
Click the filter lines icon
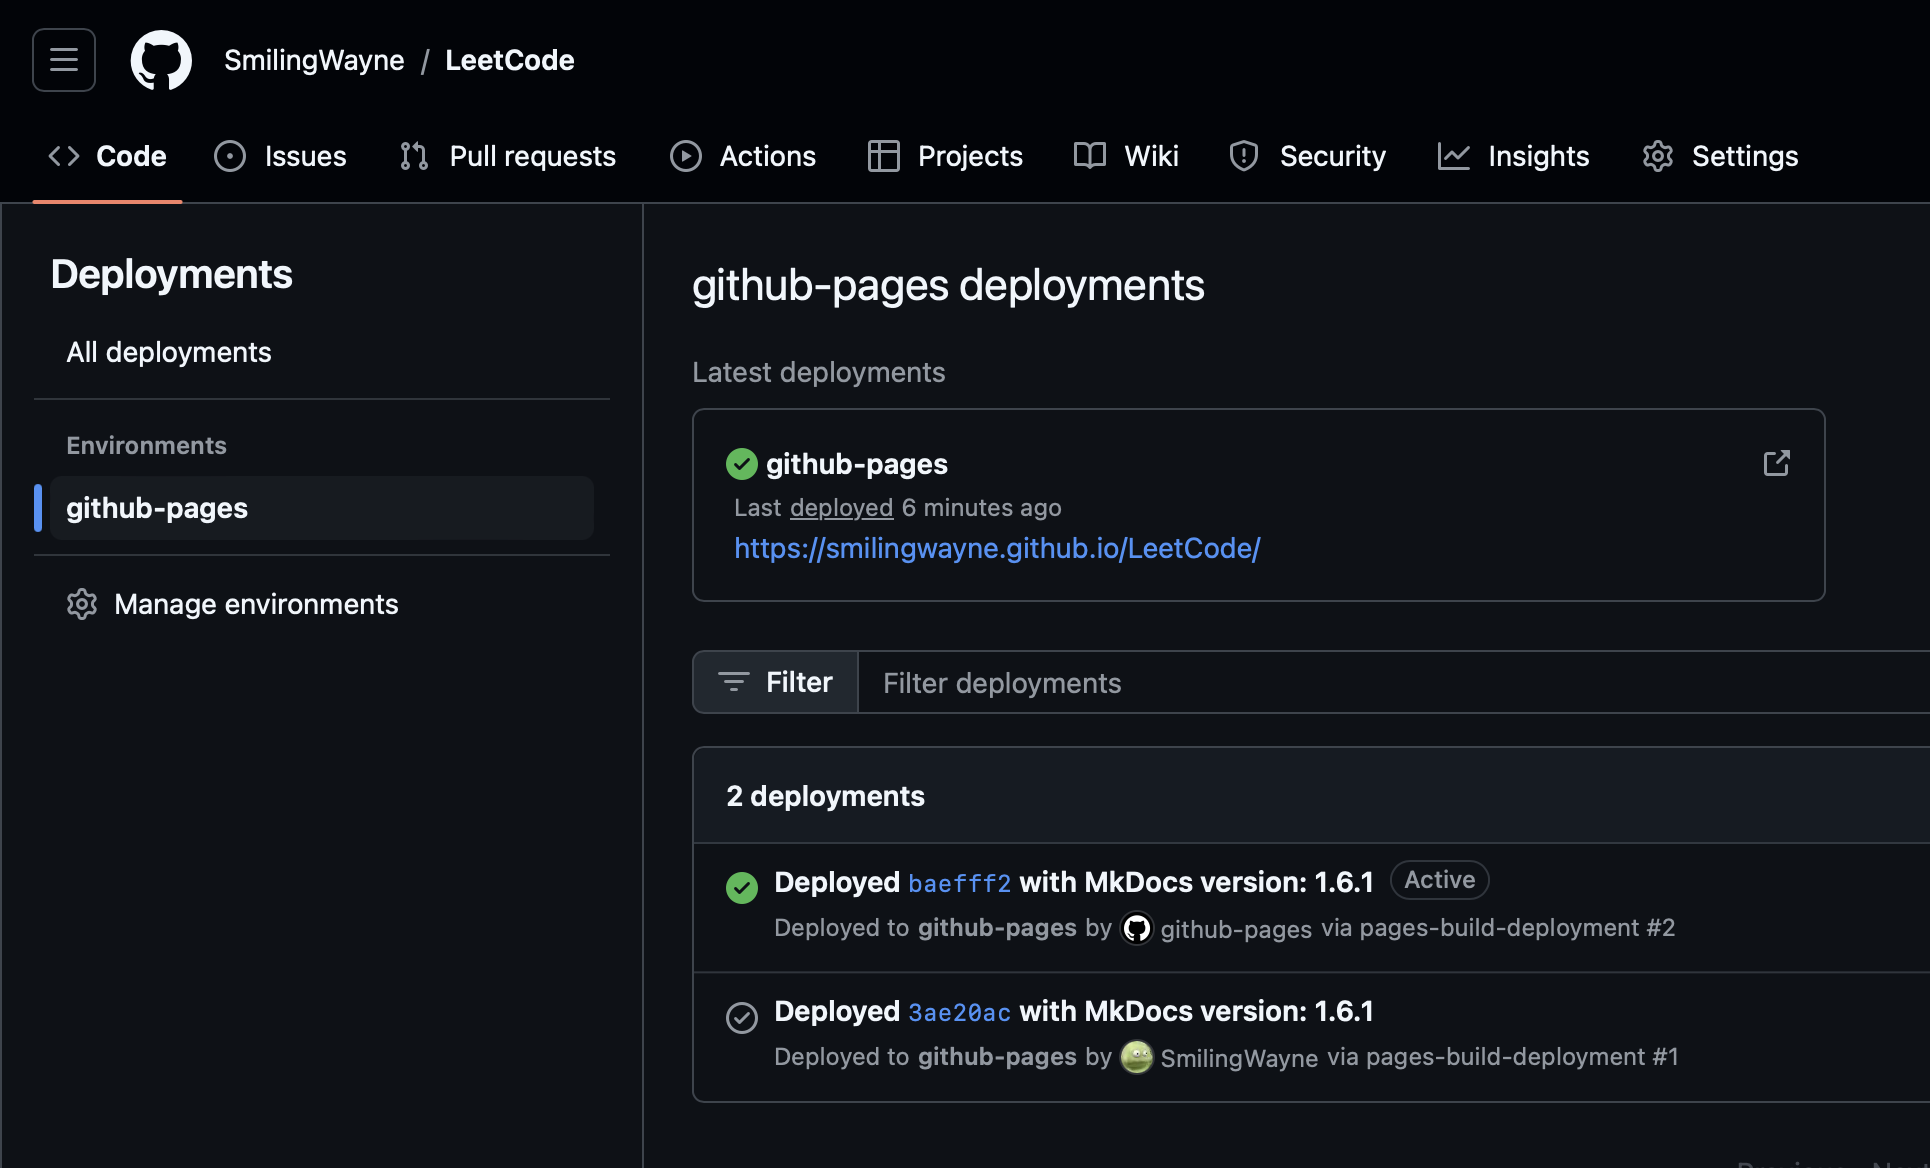(x=734, y=682)
